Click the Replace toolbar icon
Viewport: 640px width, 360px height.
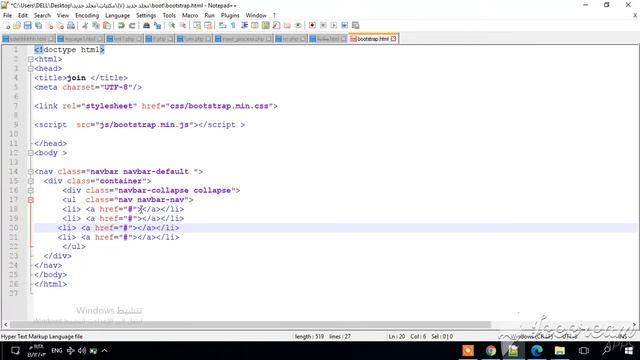coord(158,25)
